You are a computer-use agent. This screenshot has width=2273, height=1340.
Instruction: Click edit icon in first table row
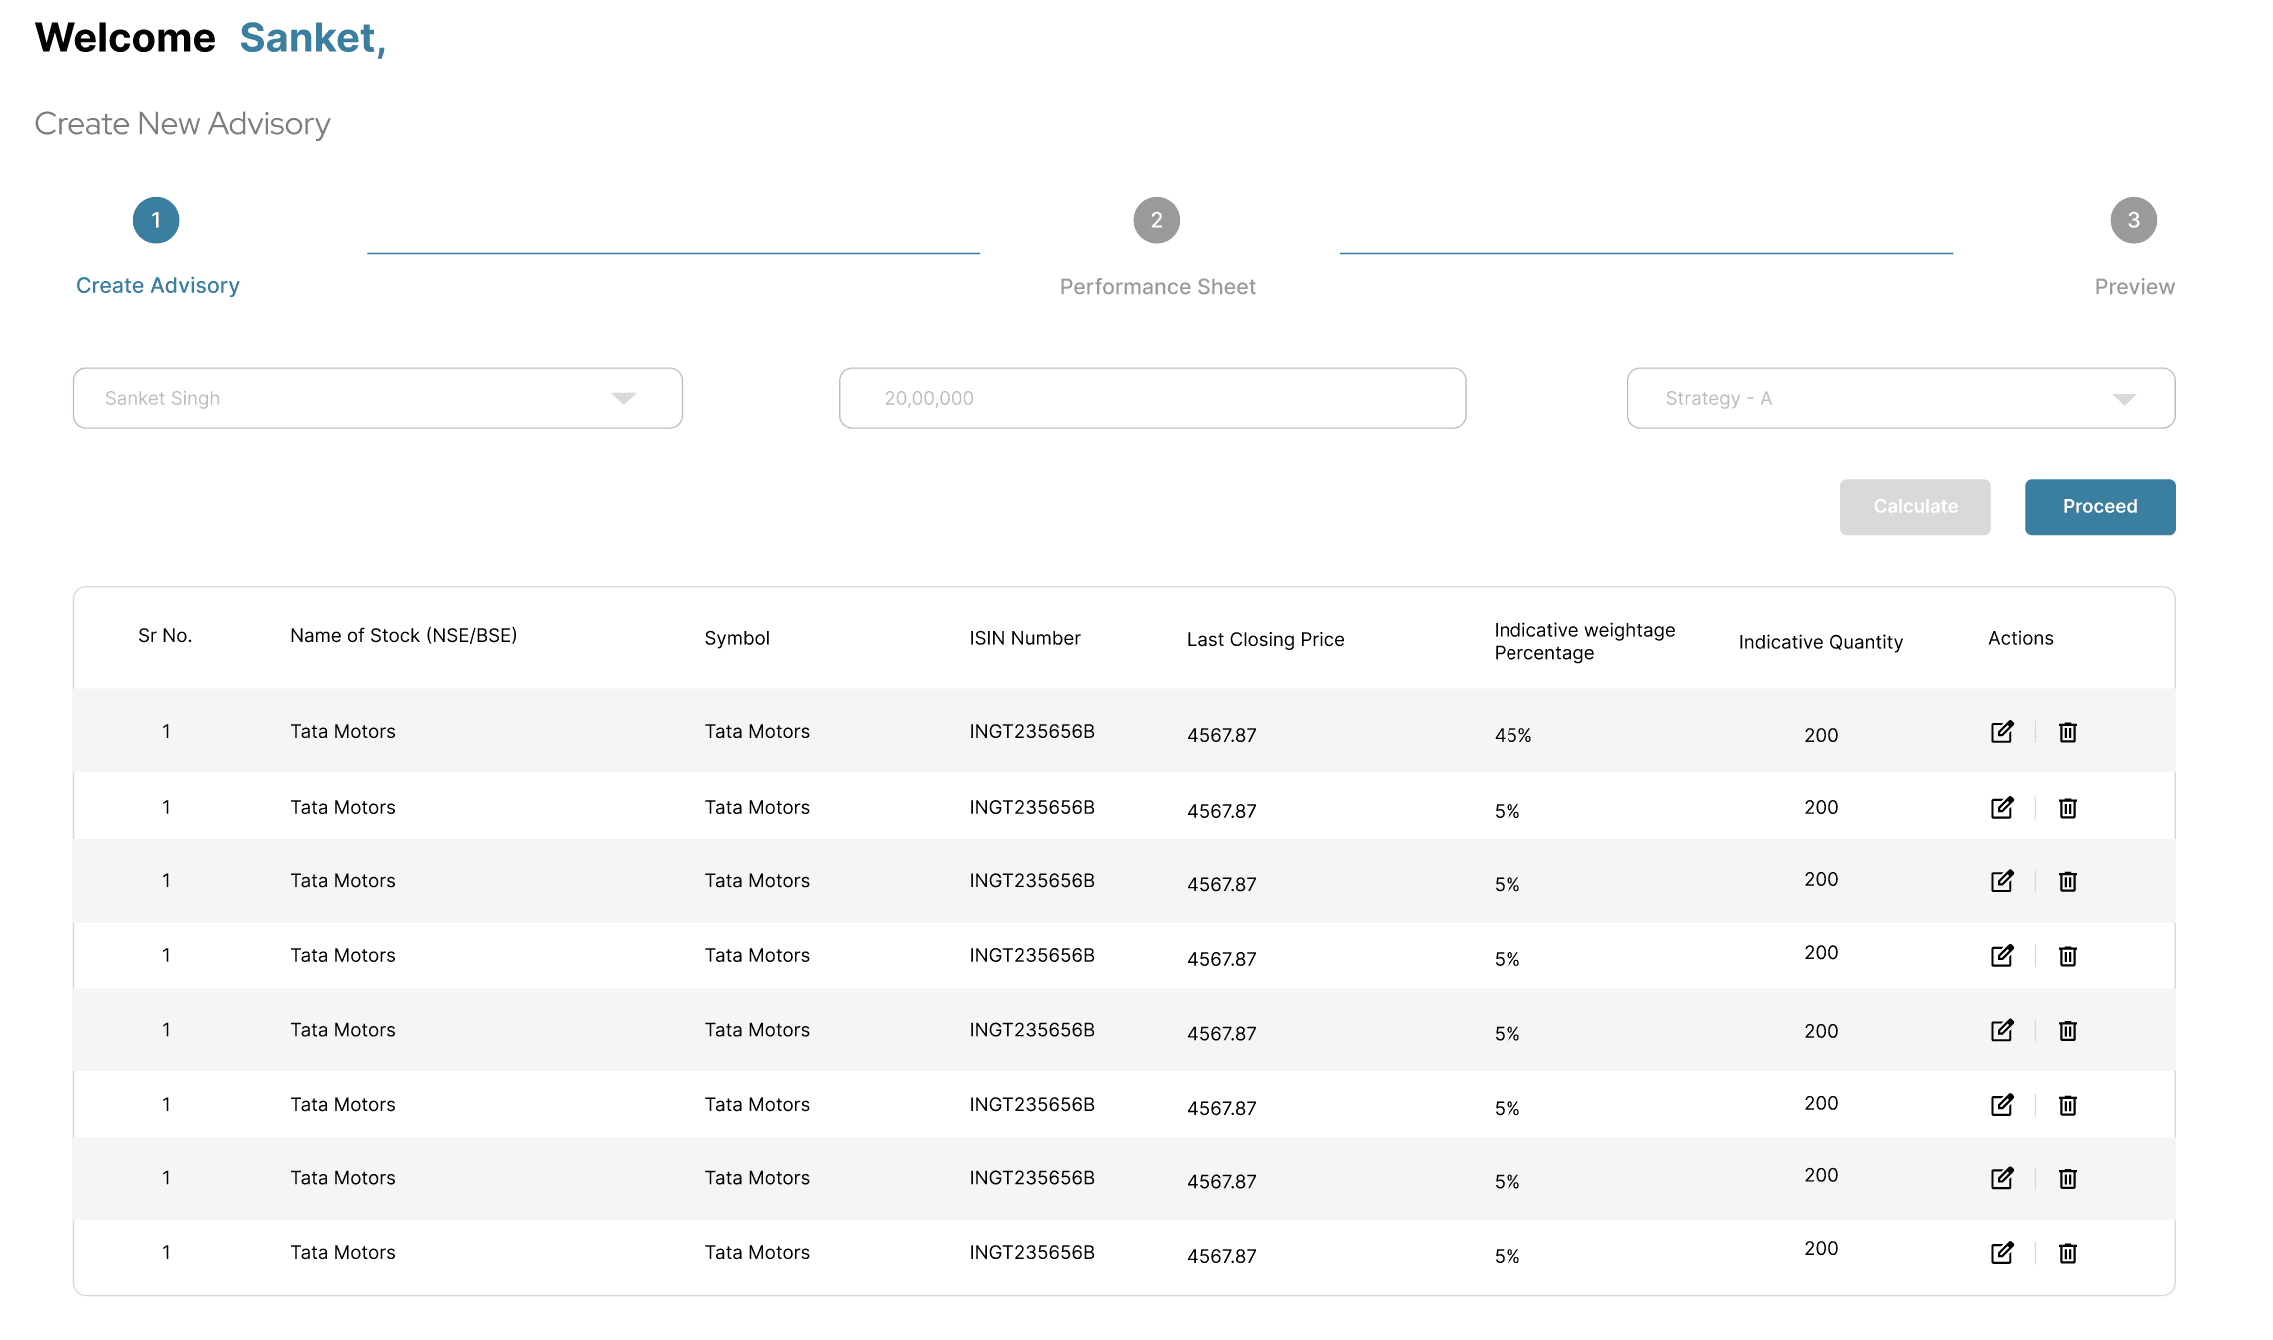click(2001, 732)
